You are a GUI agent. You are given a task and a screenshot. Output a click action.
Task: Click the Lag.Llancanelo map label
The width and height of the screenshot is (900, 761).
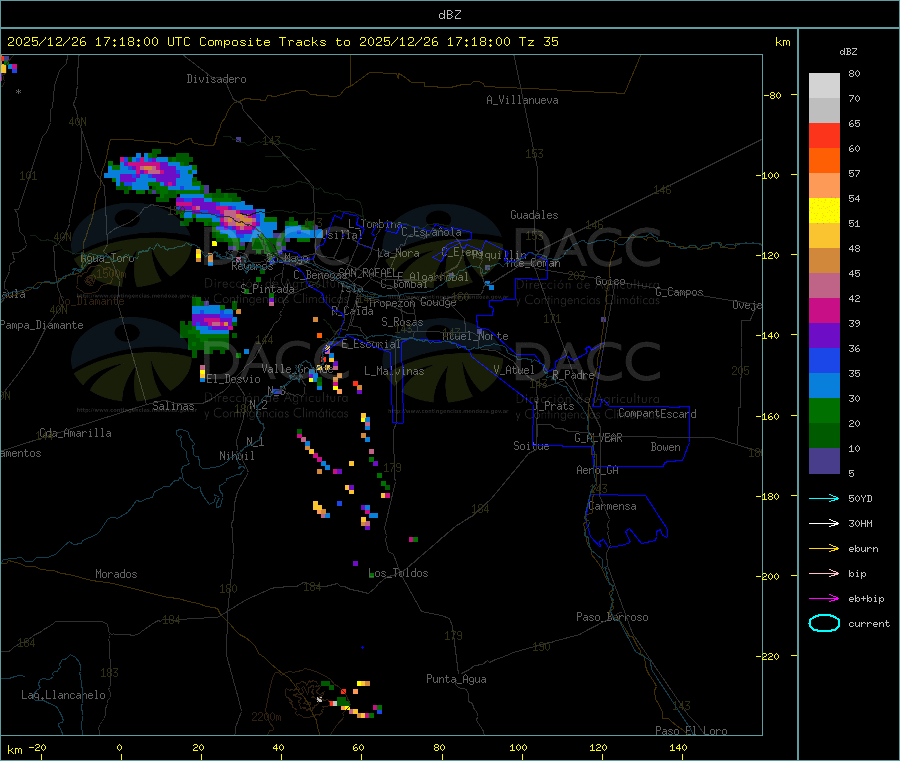(63, 695)
